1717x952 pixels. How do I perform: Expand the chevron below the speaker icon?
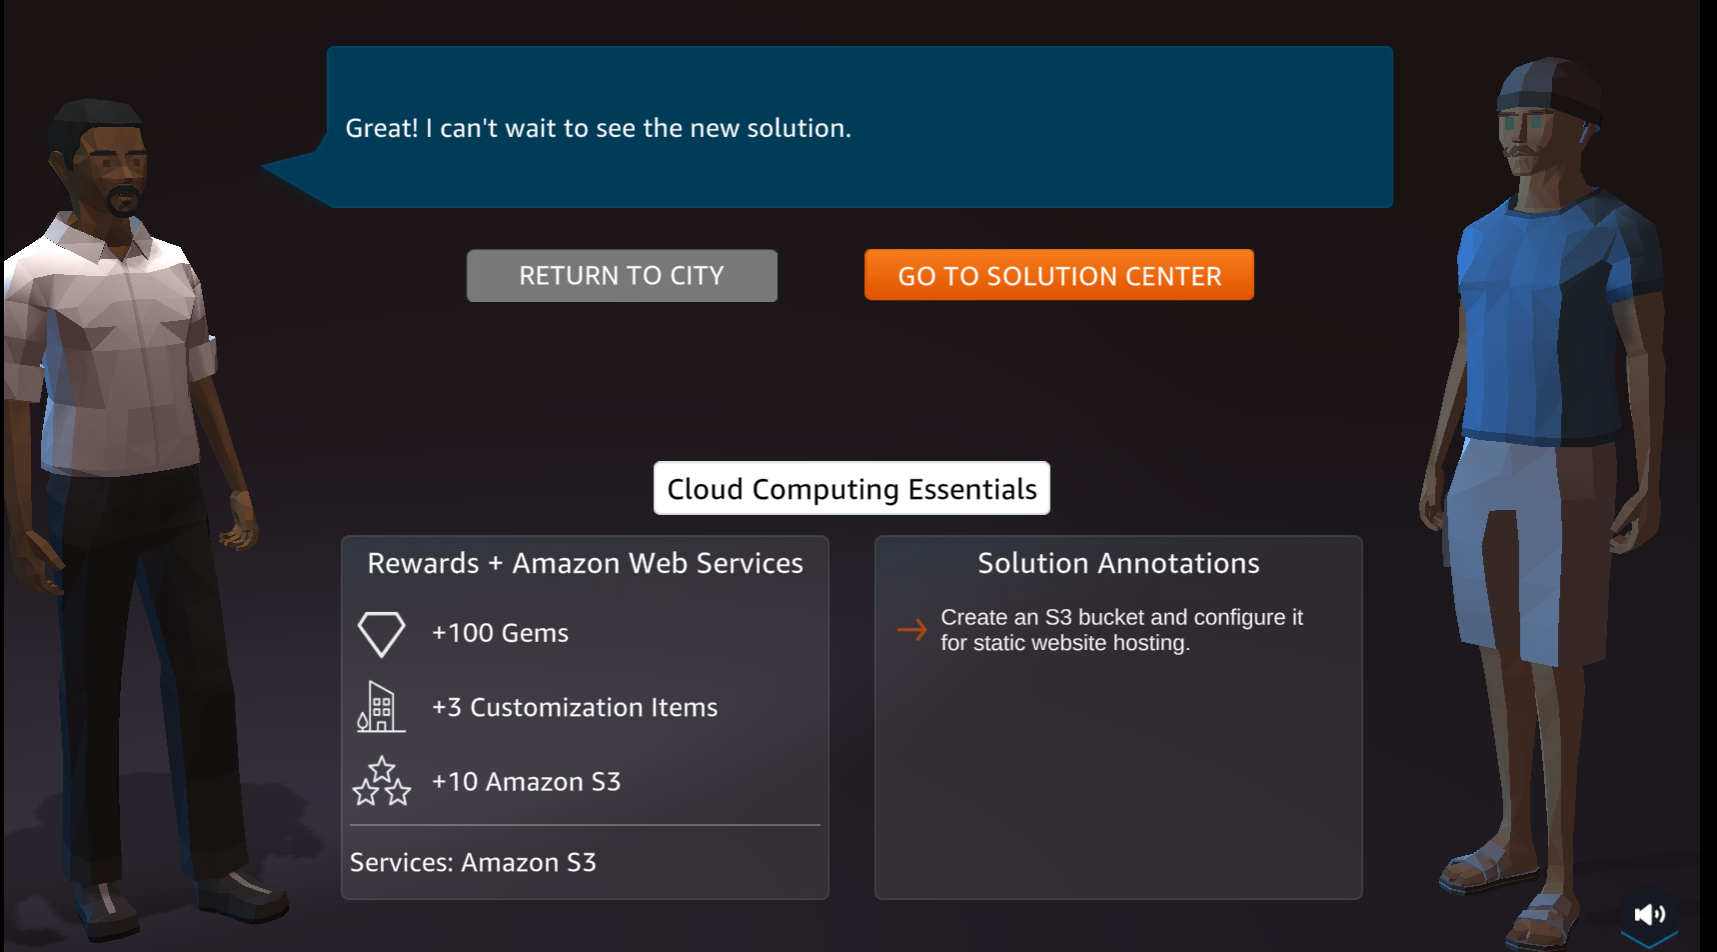[x=1649, y=940]
